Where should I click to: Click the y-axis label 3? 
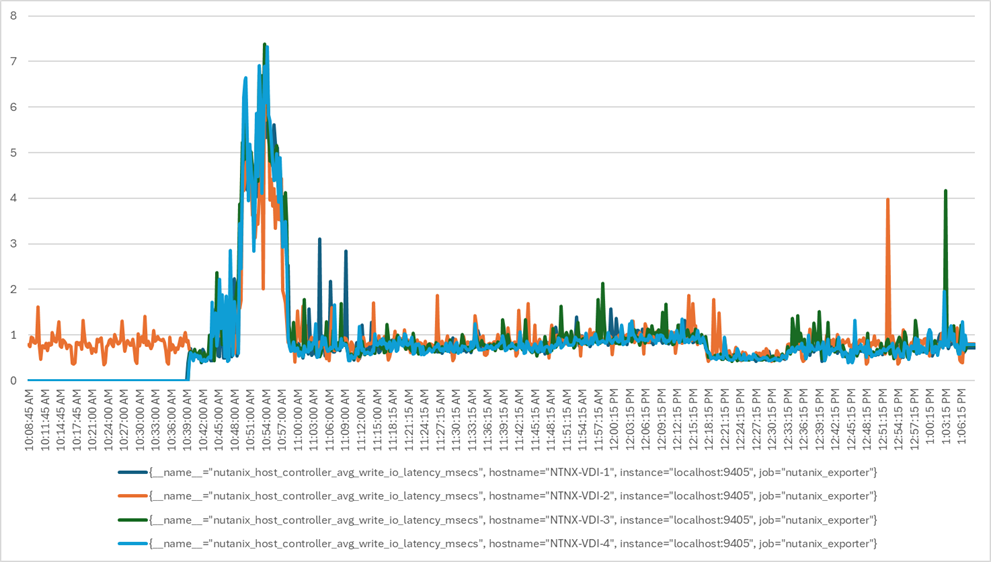point(13,244)
